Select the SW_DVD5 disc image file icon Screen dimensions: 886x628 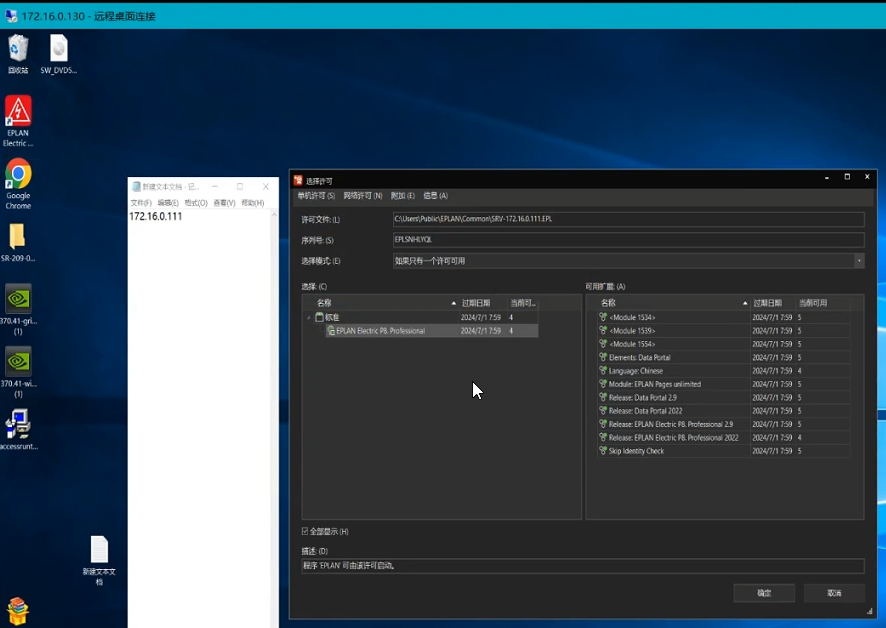58,49
